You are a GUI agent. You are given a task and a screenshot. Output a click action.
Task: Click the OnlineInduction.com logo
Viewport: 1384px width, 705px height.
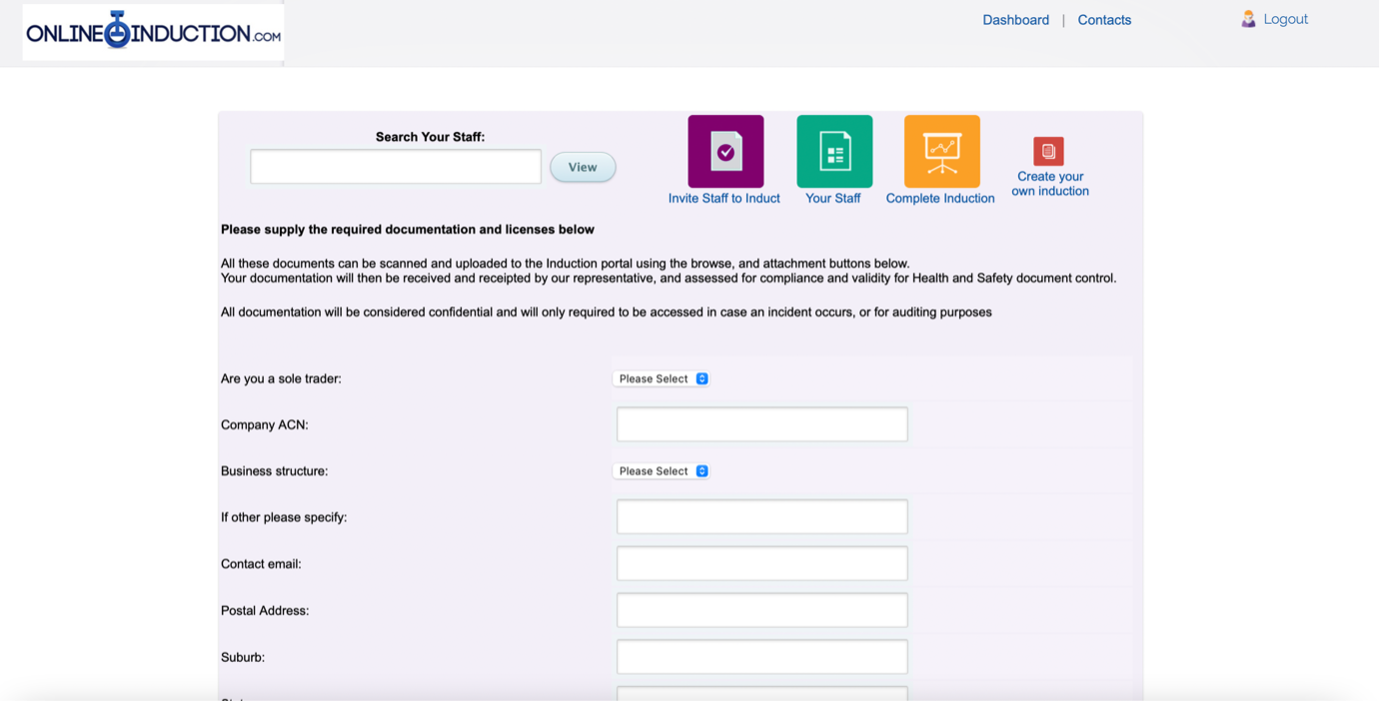click(153, 32)
